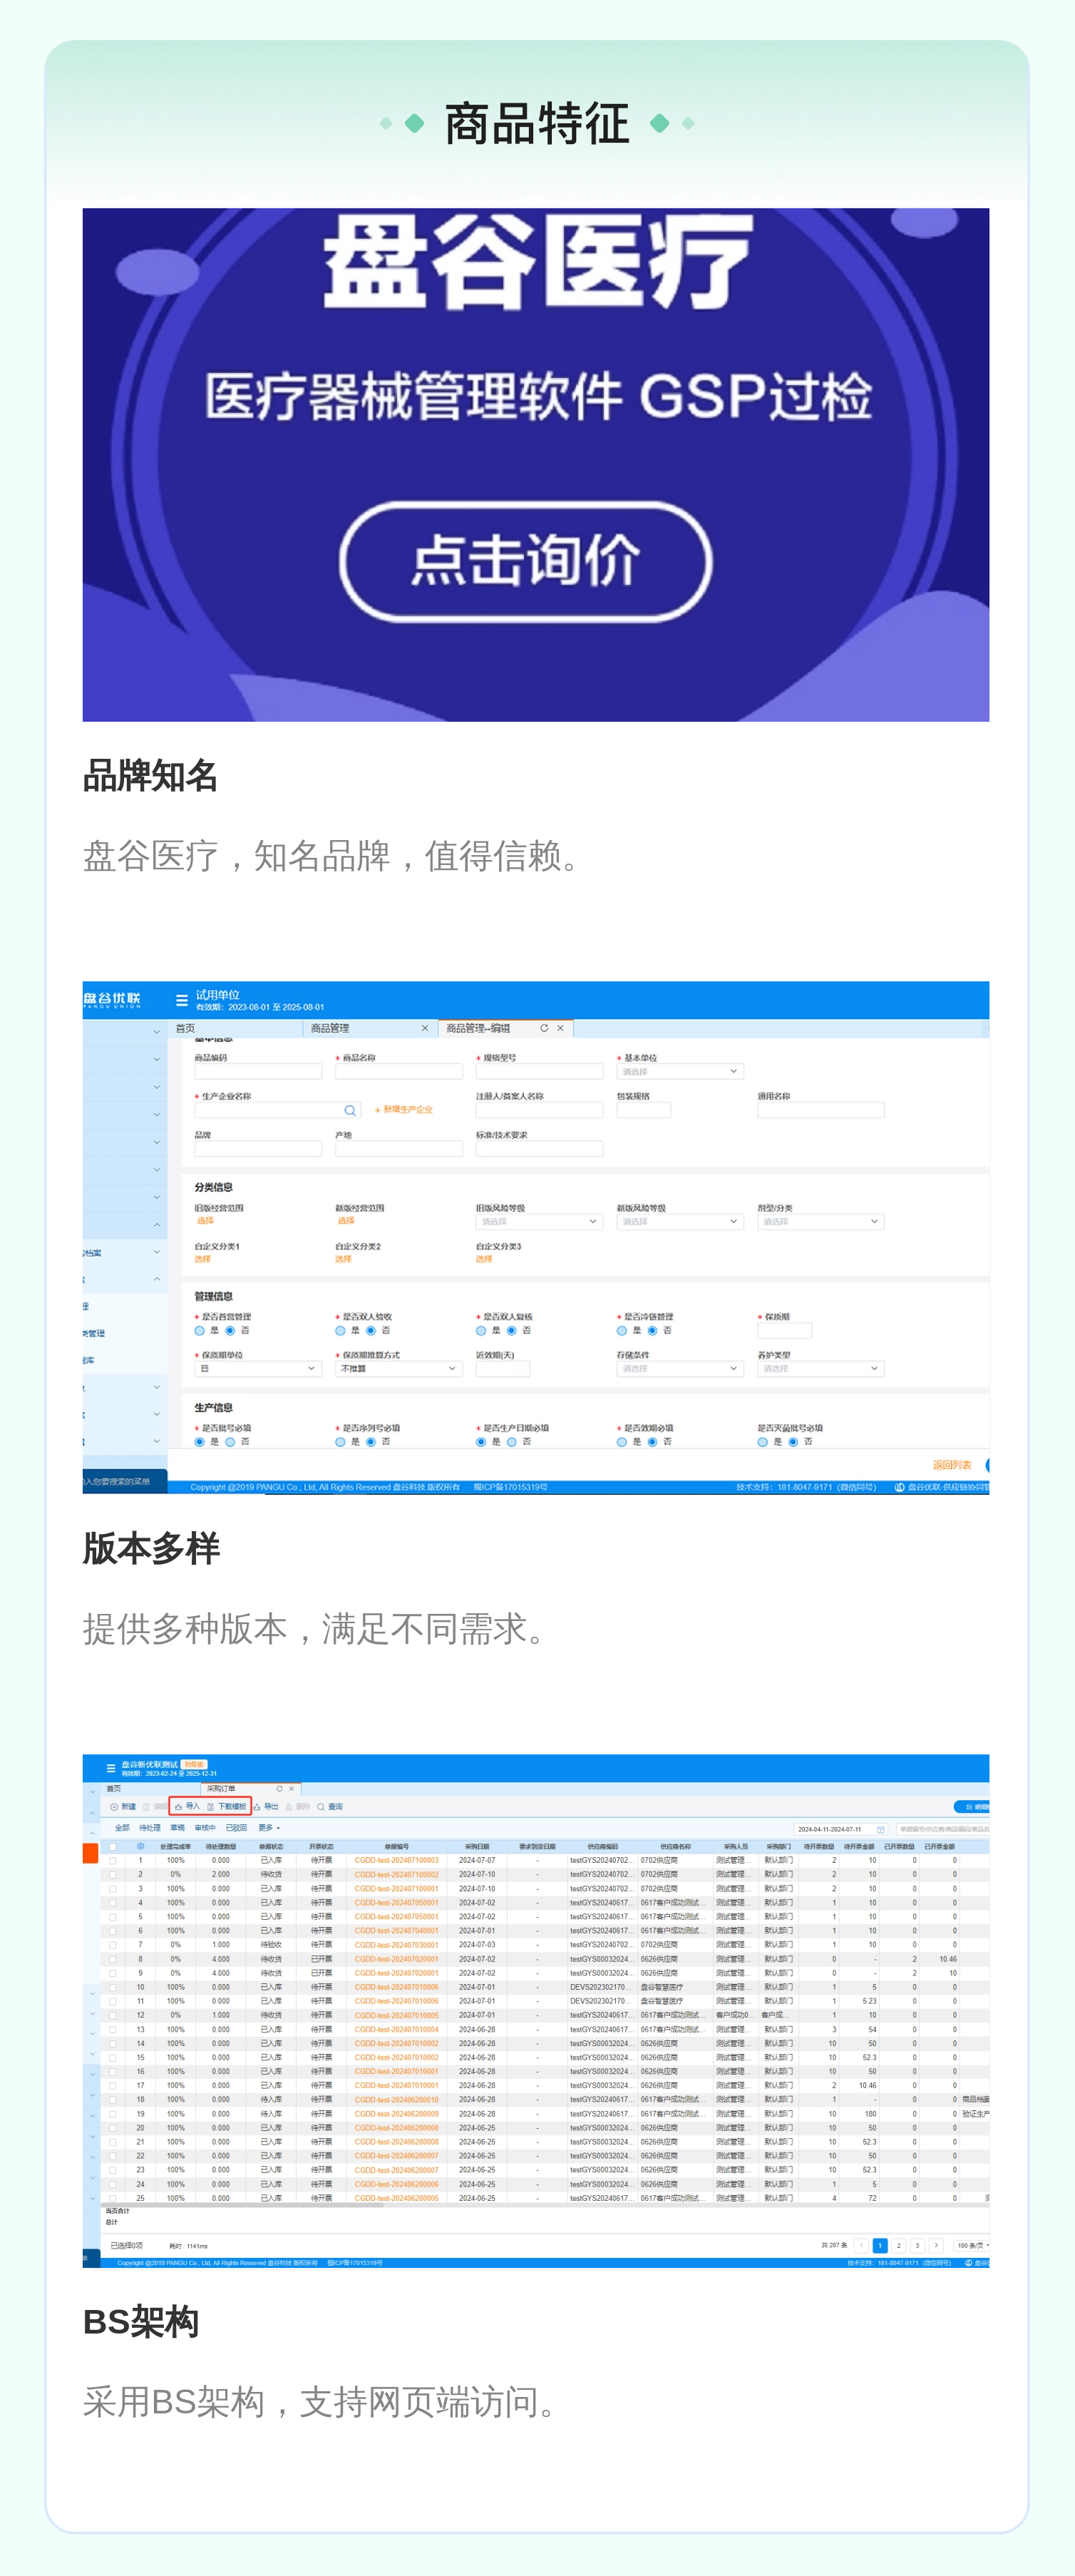Click calendar icon beside date range 2024-04-11

pos(881,1829)
